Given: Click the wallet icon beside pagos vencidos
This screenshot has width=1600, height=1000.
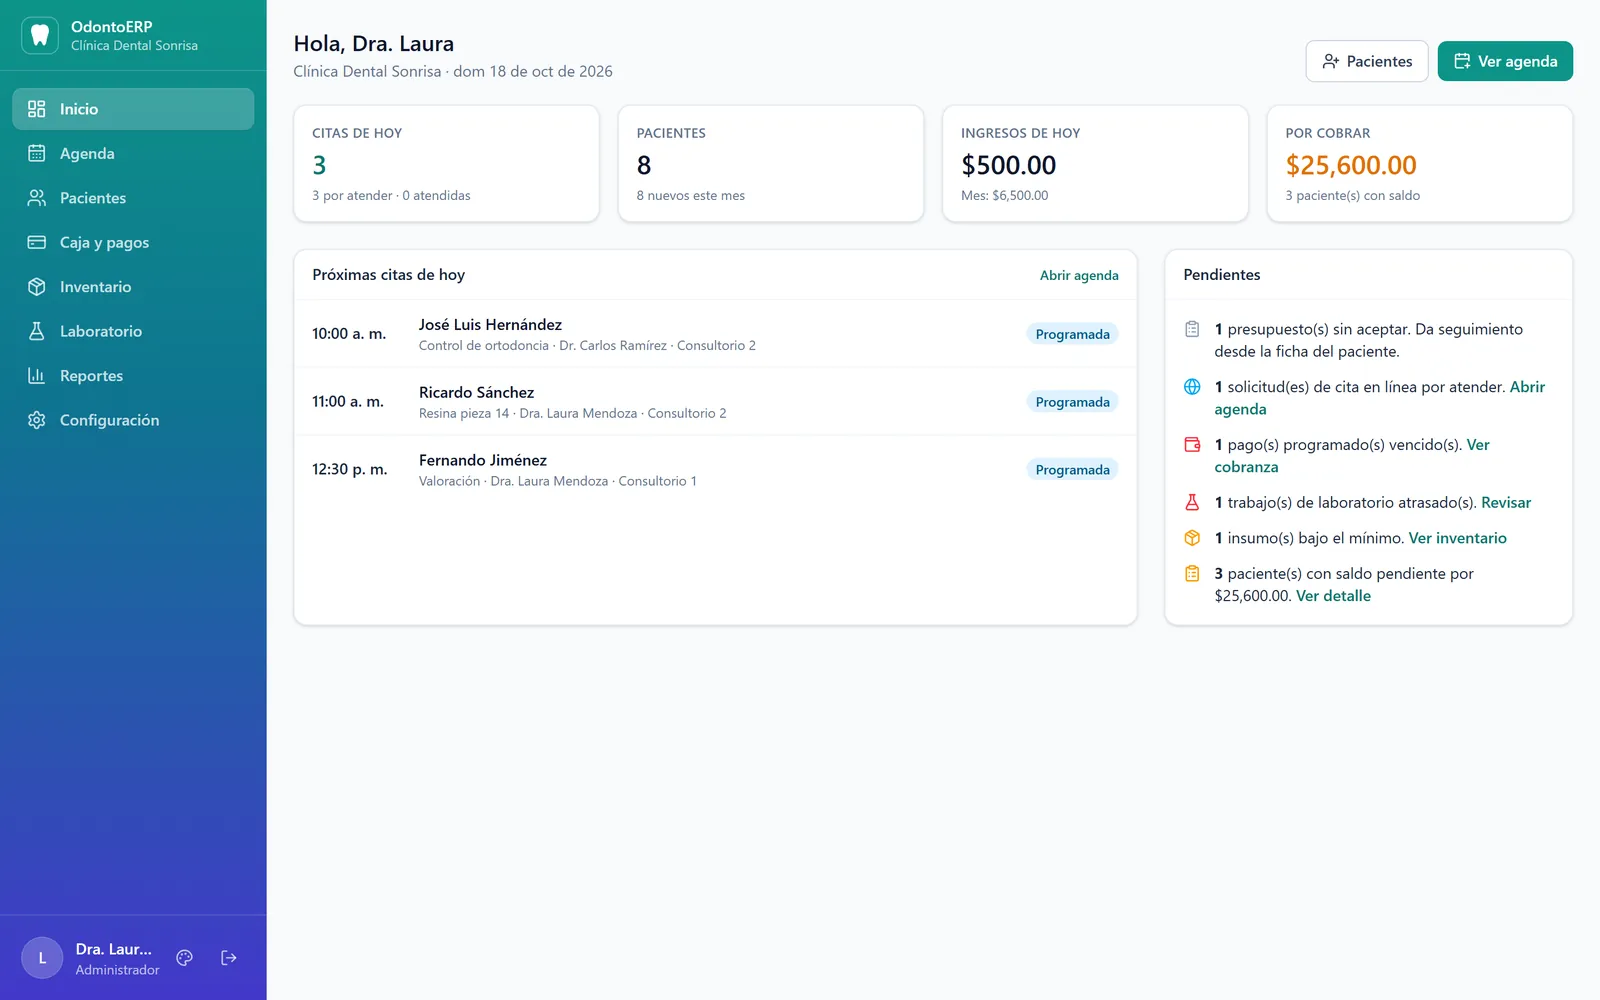Looking at the screenshot, I should (x=1192, y=445).
